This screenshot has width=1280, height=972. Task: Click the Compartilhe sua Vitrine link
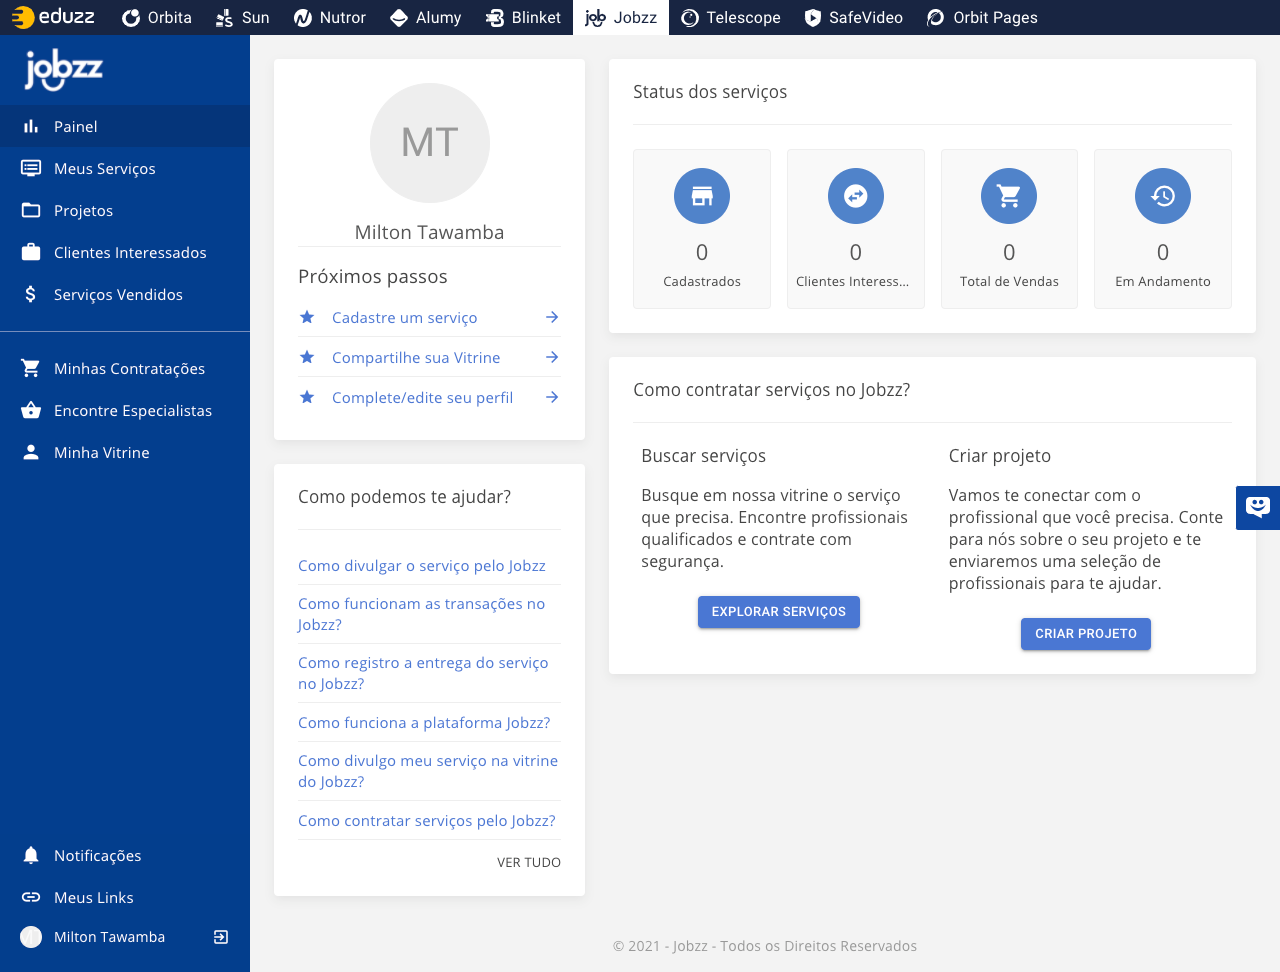click(x=416, y=357)
